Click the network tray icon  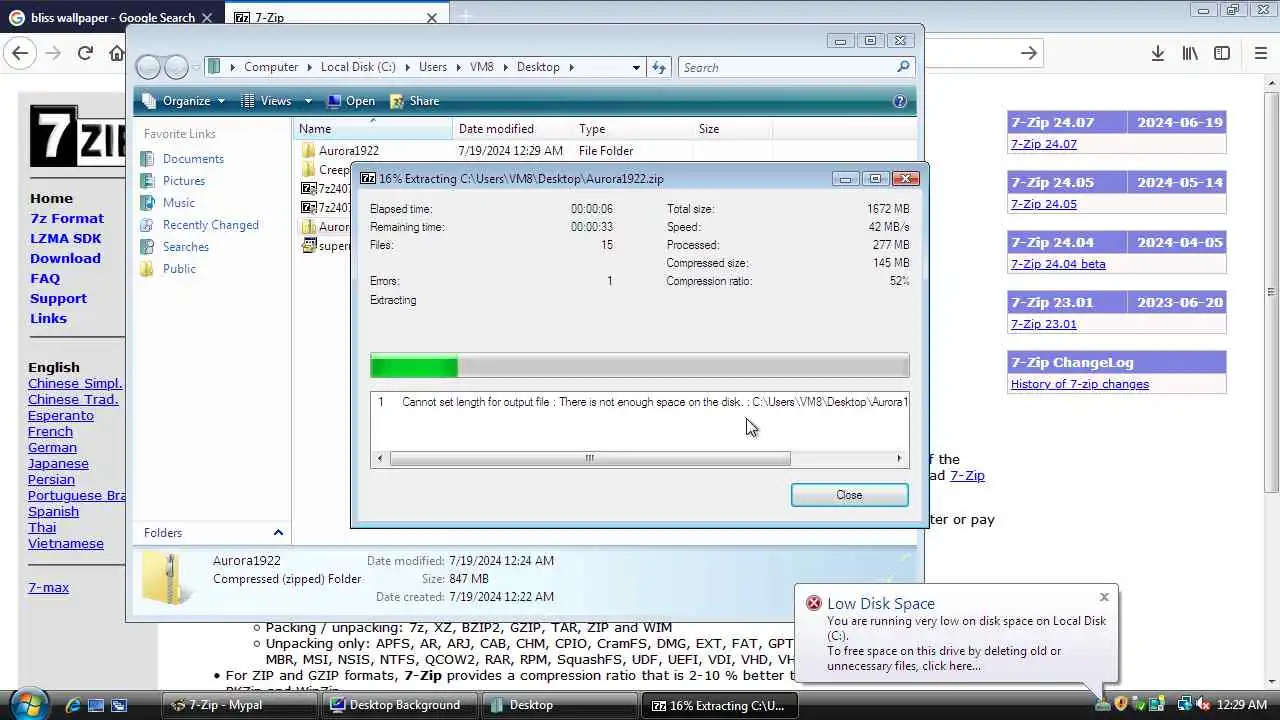click(x=1184, y=705)
